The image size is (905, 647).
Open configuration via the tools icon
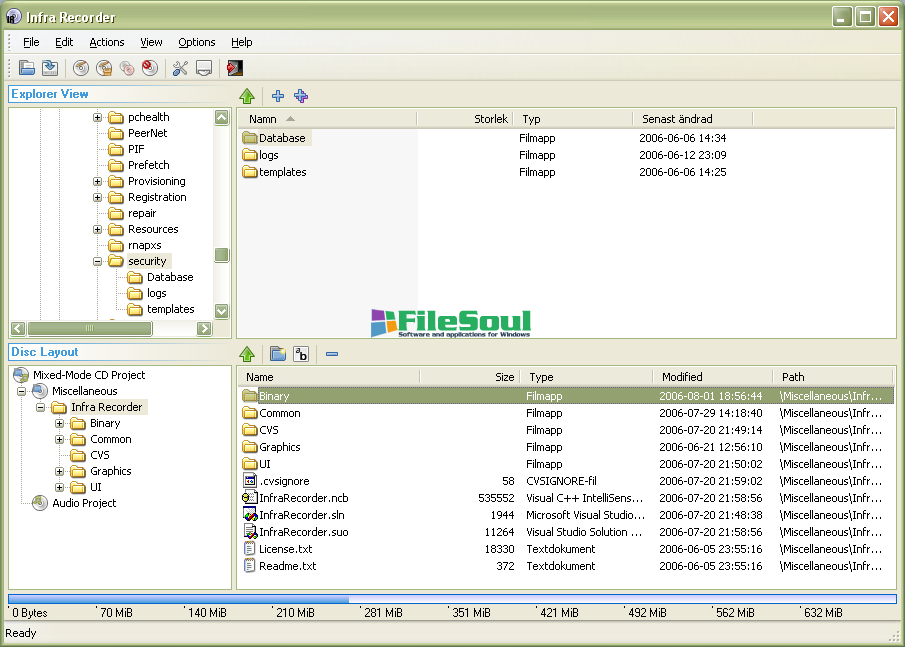tap(180, 68)
